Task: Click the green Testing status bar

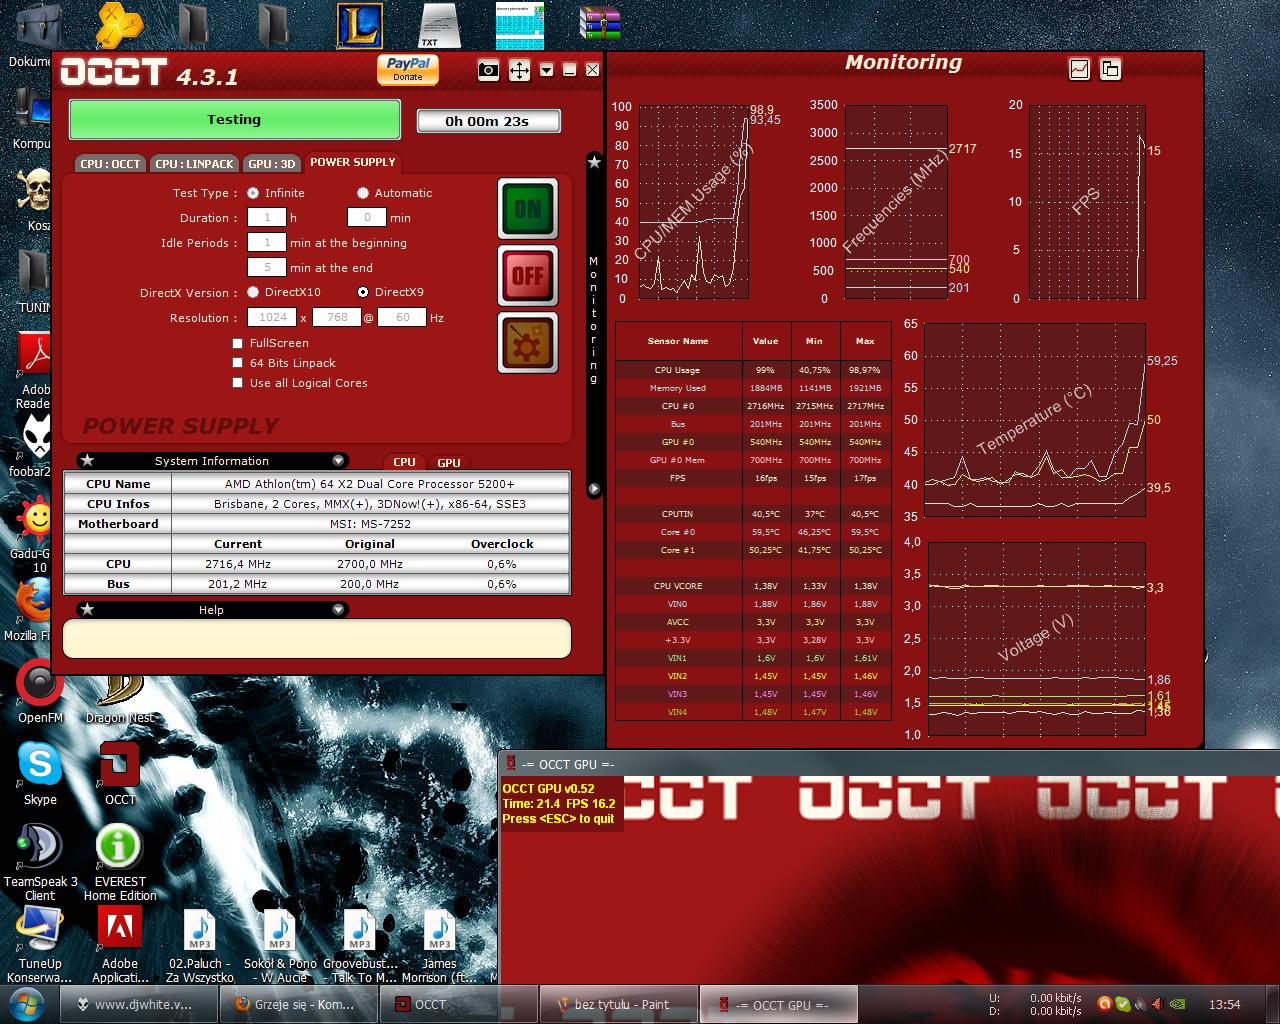Action: click(234, 120)
